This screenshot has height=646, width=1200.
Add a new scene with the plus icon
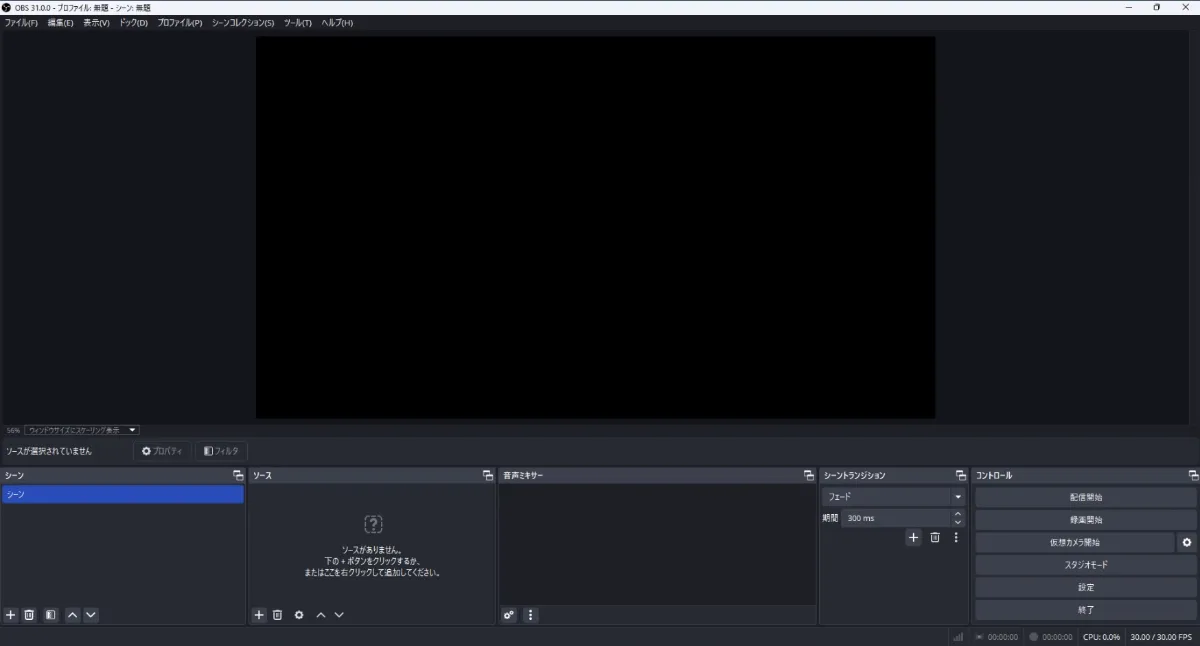(11, 615)
